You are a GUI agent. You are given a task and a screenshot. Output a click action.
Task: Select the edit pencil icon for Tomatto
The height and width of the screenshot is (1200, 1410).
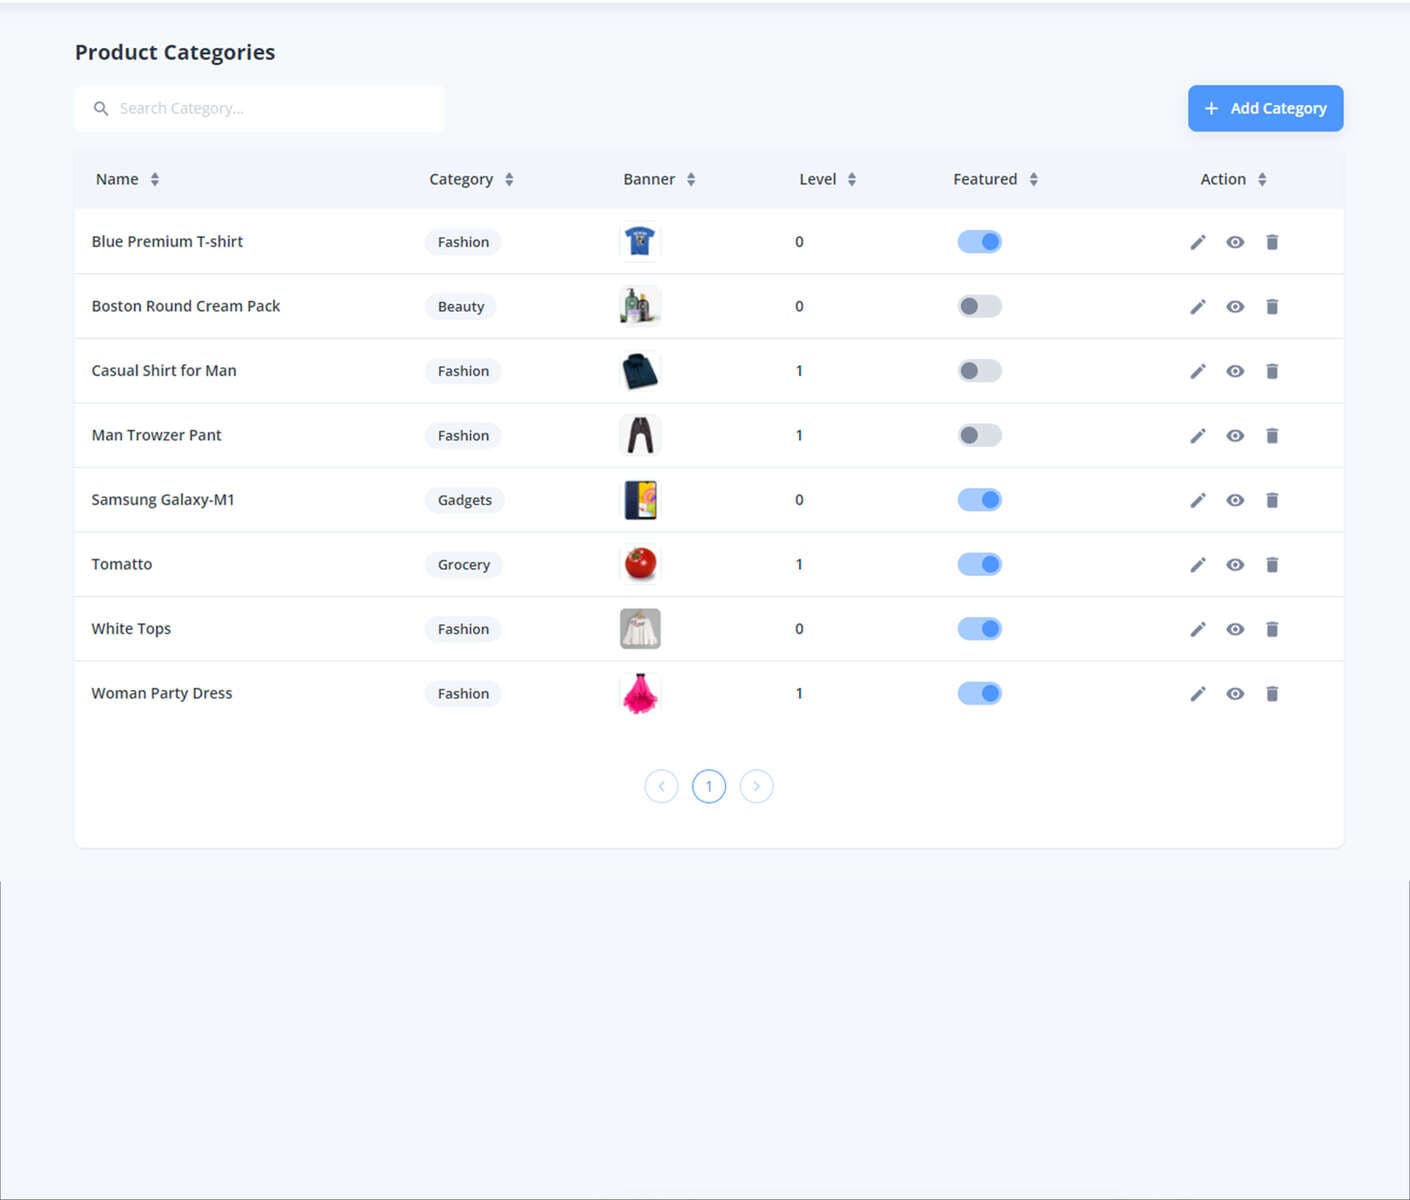point(1198,564)
